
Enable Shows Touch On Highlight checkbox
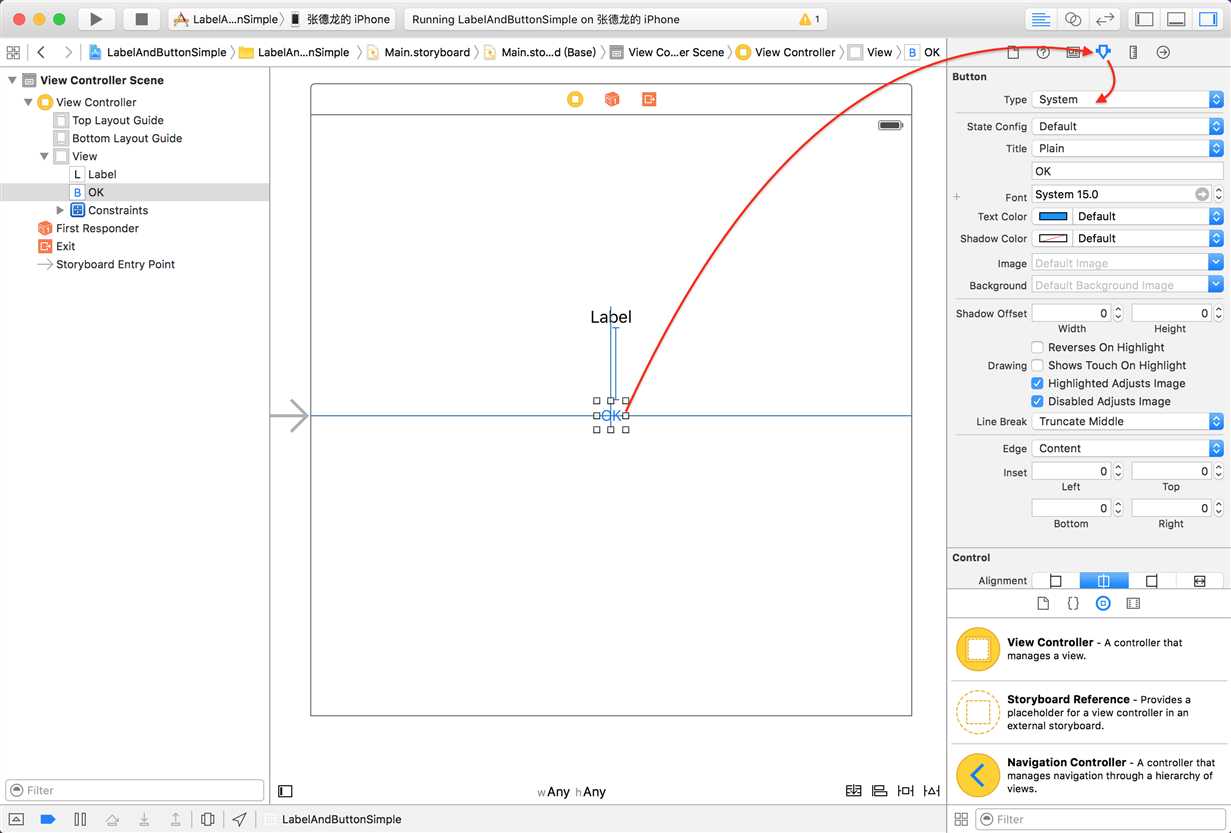click(1037, 365)
